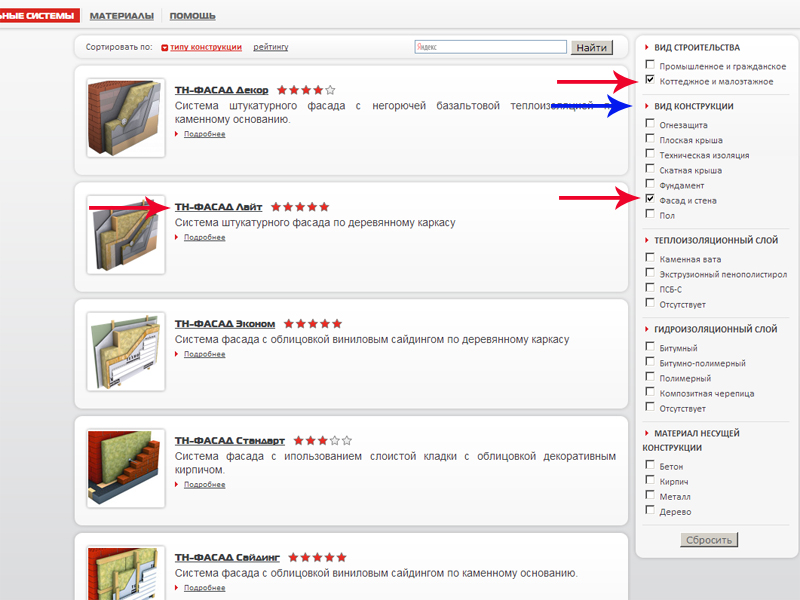
Task: Check the Каменная вата checkbox
Action: click(650, 257)
